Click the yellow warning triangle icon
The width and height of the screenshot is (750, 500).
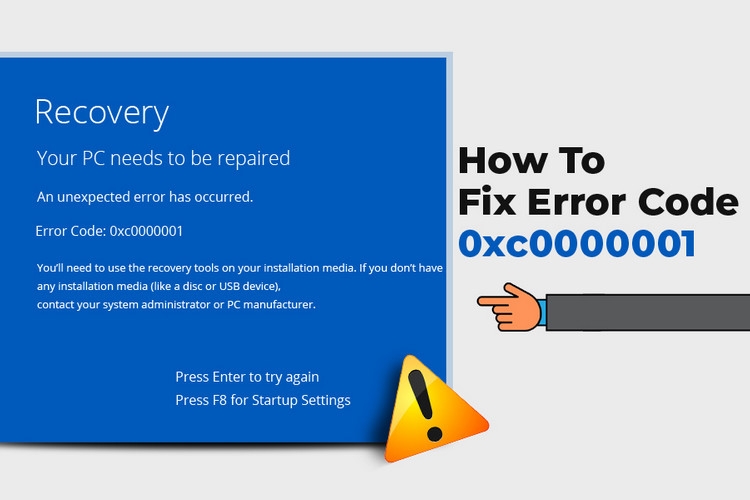(433, 410)
